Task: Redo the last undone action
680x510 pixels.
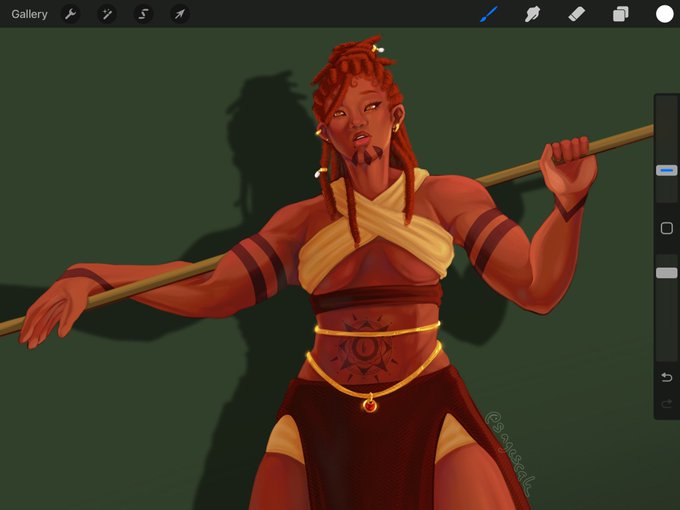Action: pyautogui.click(x=667, y=404)
